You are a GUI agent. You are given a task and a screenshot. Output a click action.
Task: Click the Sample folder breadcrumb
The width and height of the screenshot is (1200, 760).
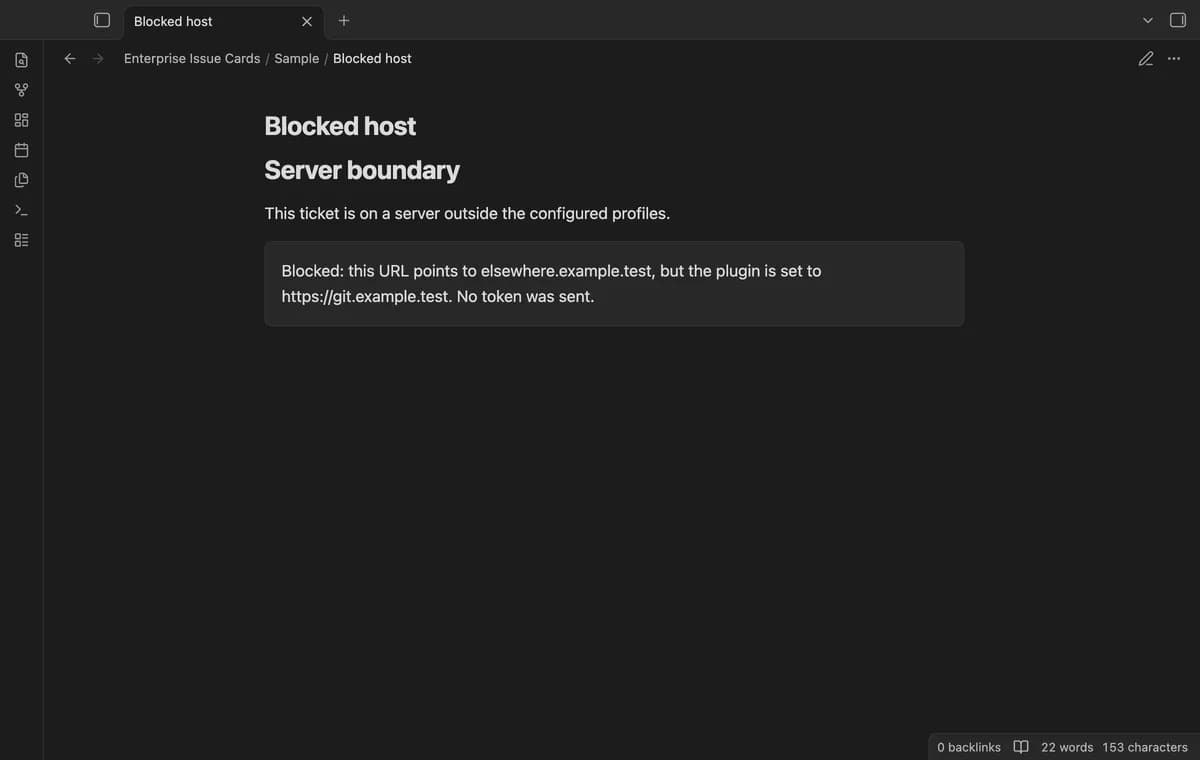[x=297, y=59]
